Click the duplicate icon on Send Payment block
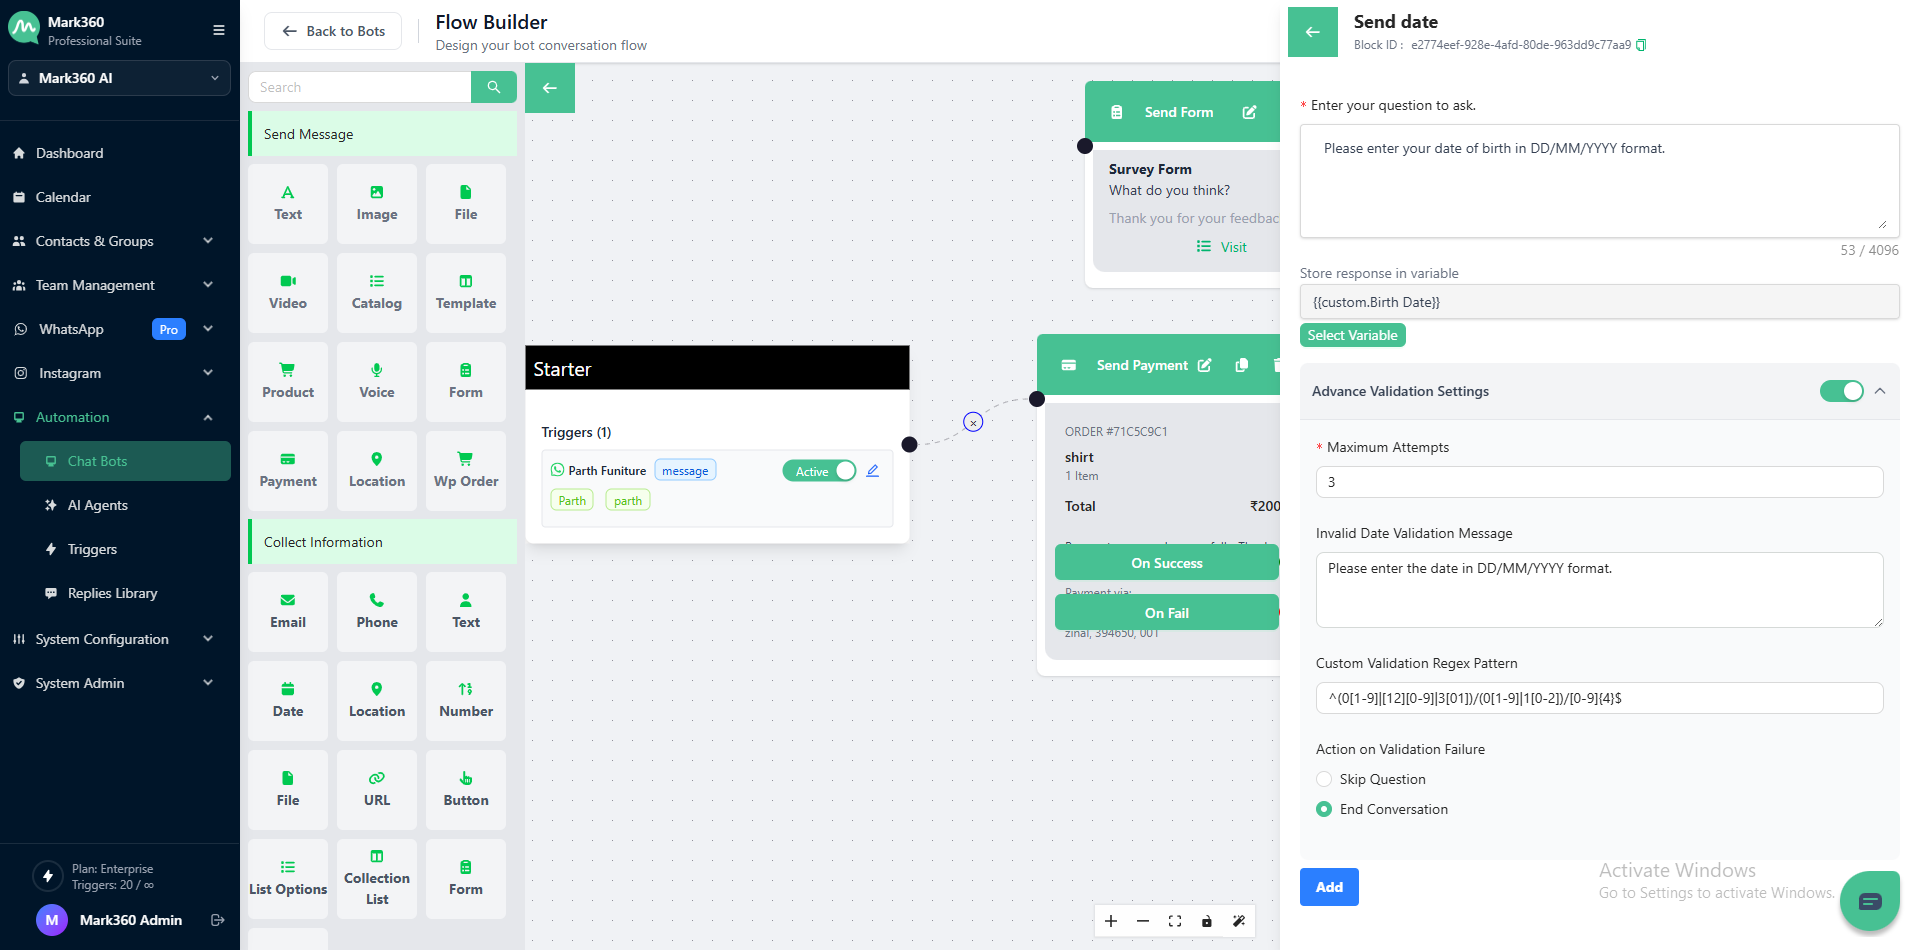Screen dimensions: 1920x950 [x=1241, y=365]
